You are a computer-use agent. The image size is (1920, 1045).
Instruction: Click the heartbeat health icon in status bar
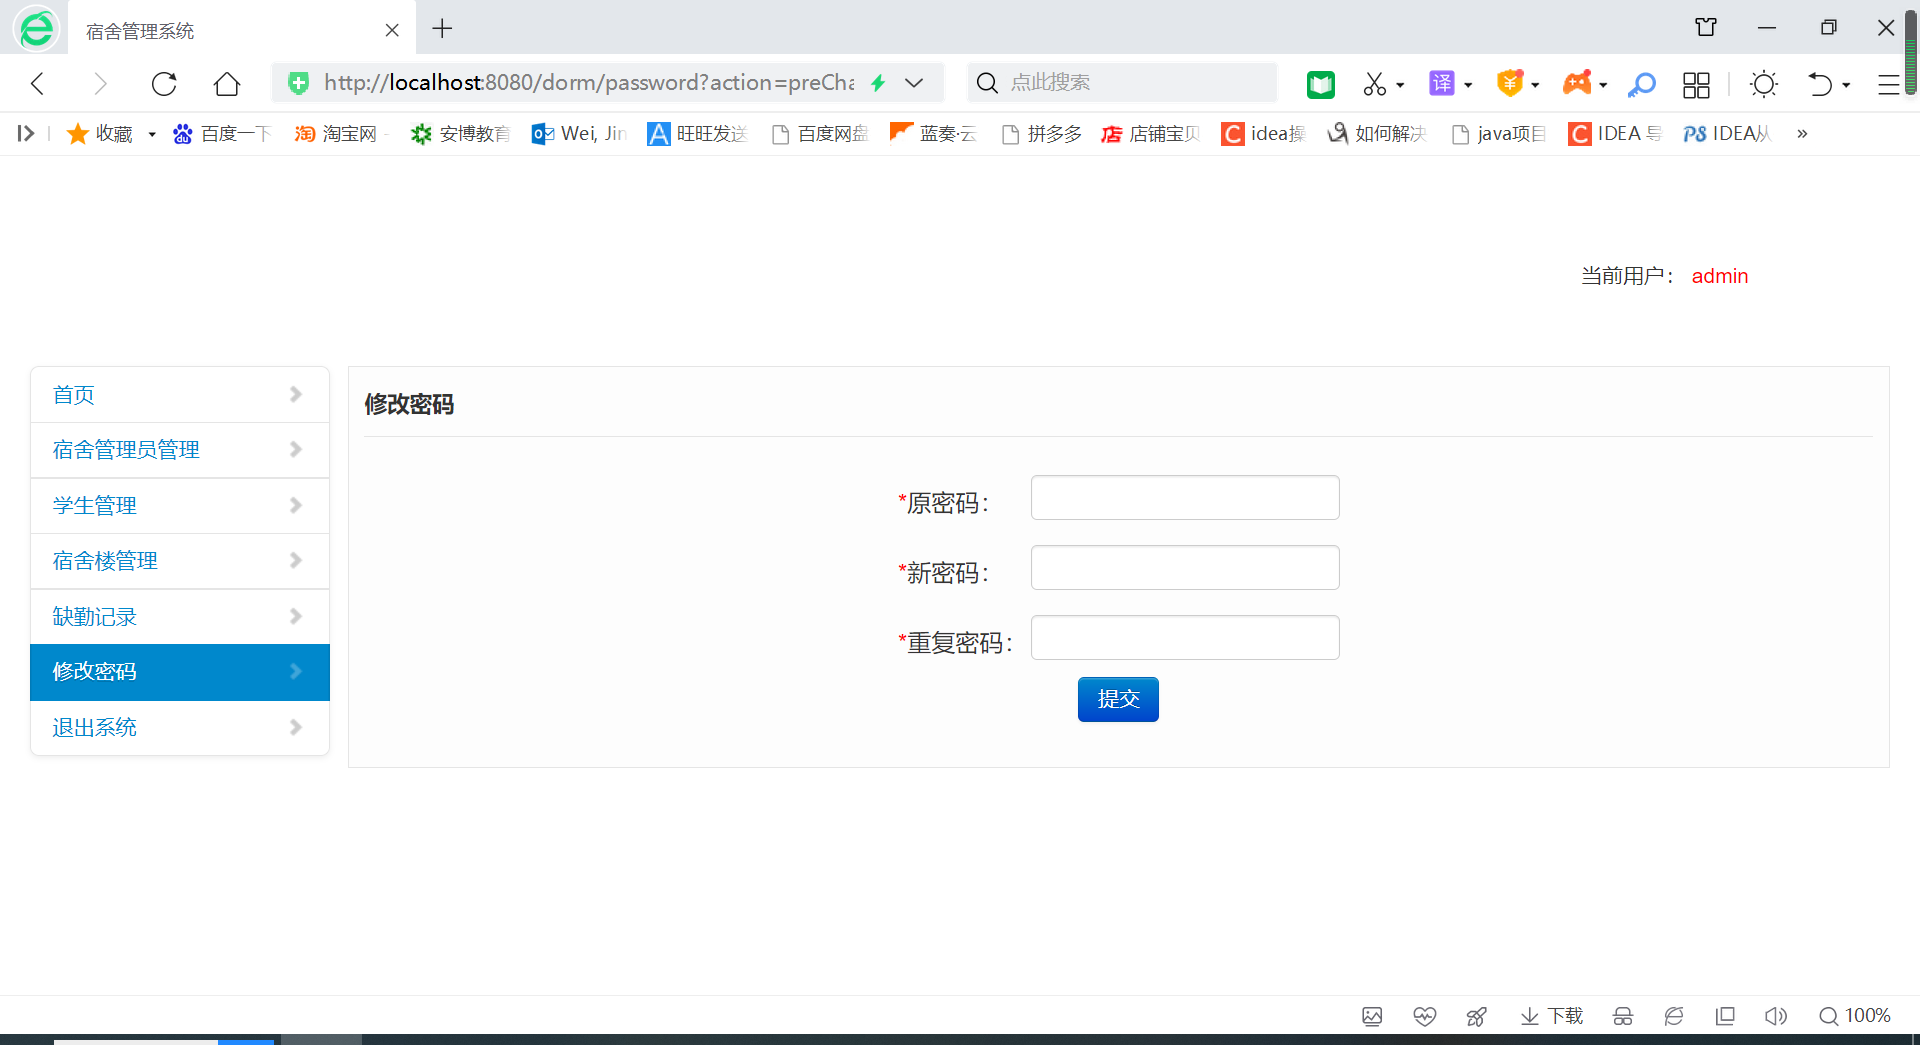(x=1425, y=1016)
